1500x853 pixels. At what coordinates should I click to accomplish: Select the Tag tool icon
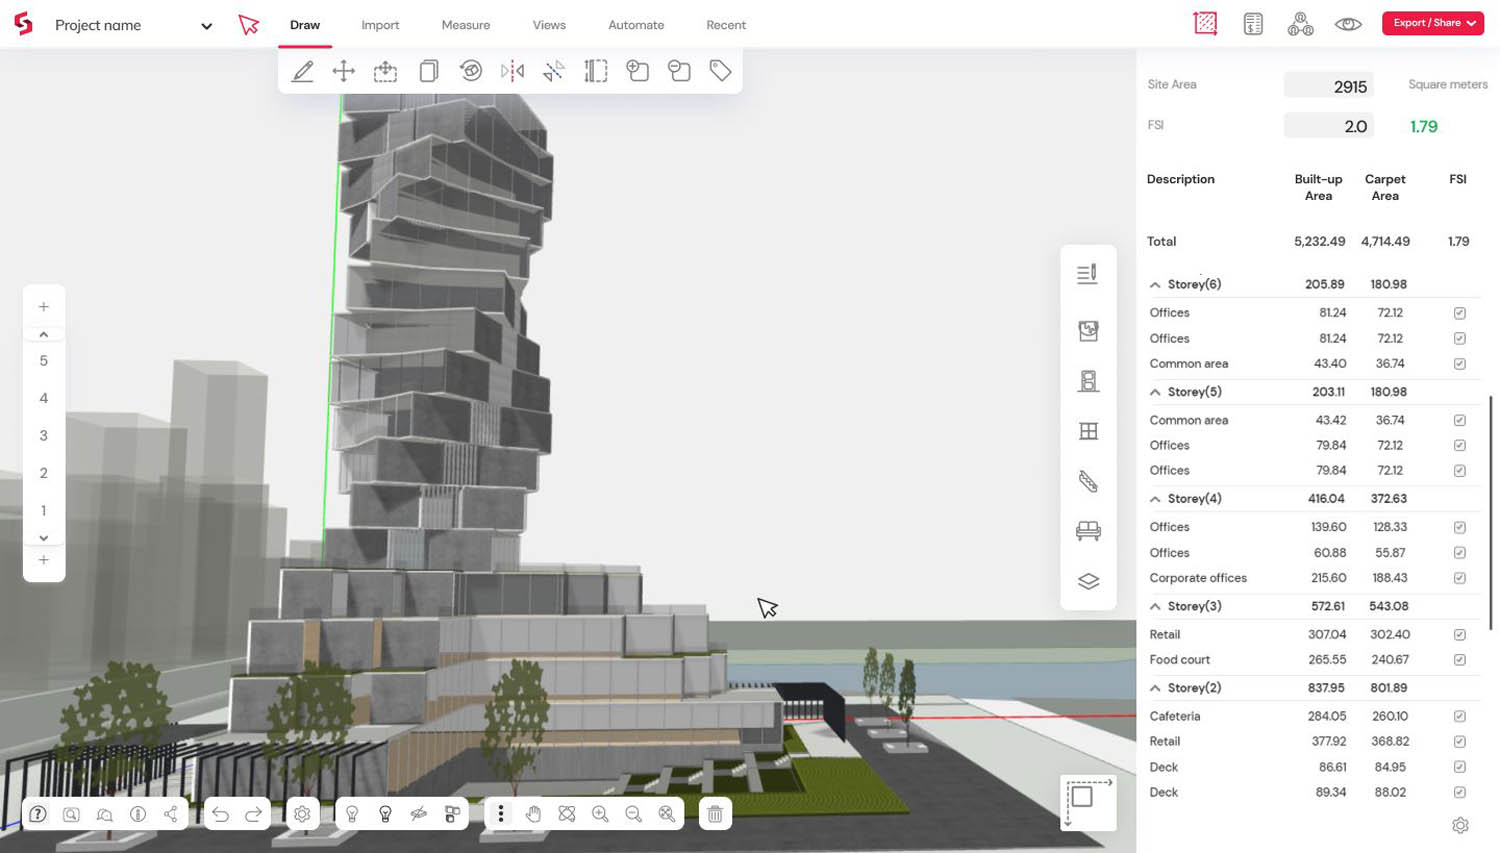(x=720, y=71)
